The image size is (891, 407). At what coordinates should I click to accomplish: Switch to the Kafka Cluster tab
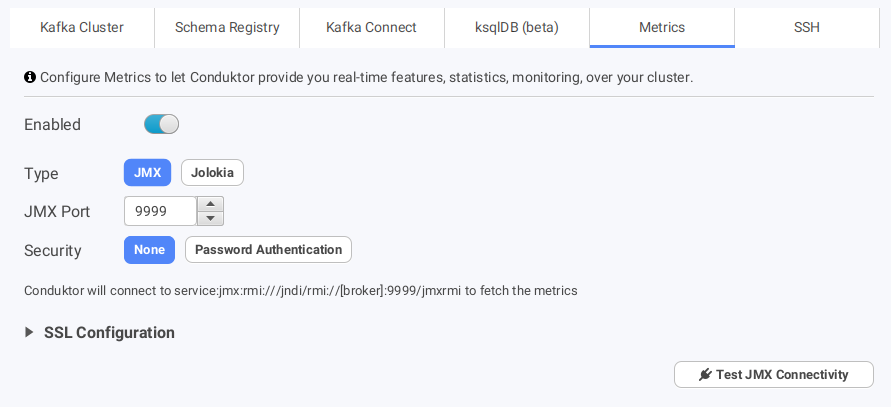coord(82,27)
